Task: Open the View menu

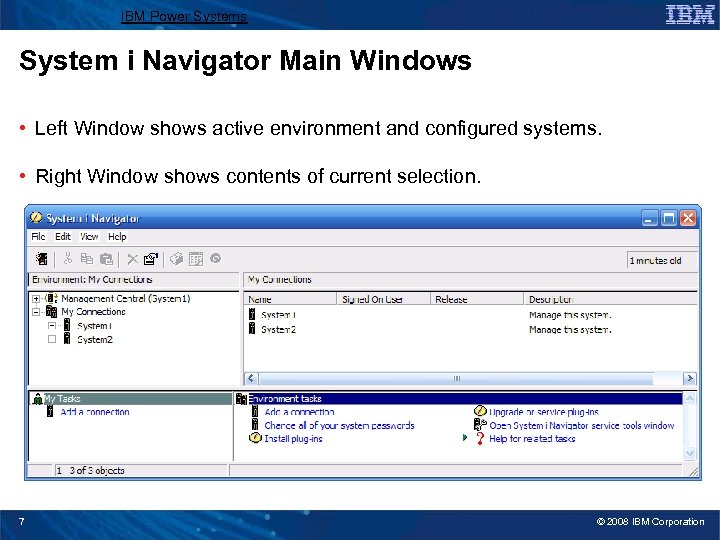Action: pyautogui.click(x=89, y=237)
